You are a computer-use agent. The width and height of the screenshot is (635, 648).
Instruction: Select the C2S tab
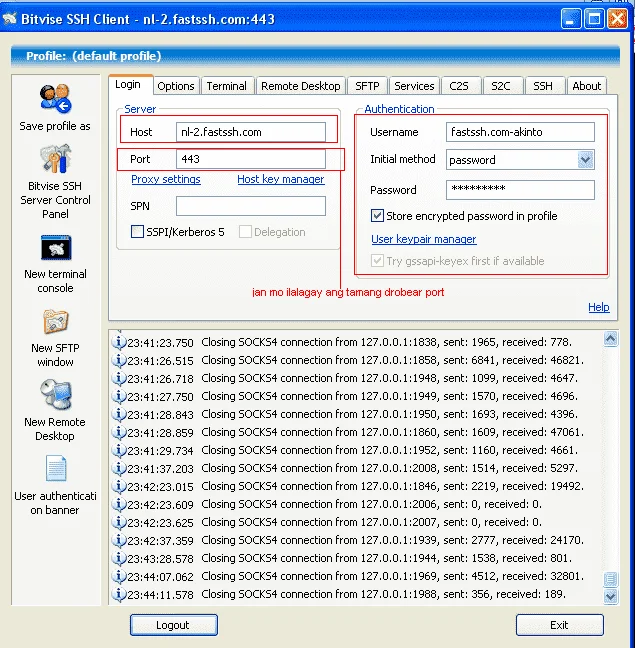tap(459, 86)
